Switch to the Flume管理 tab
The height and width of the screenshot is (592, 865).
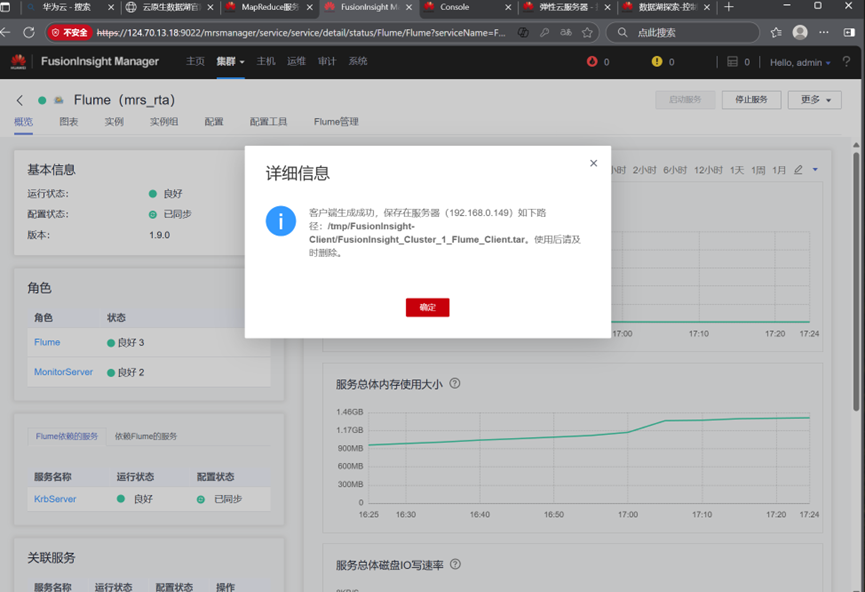pos(336,122)
